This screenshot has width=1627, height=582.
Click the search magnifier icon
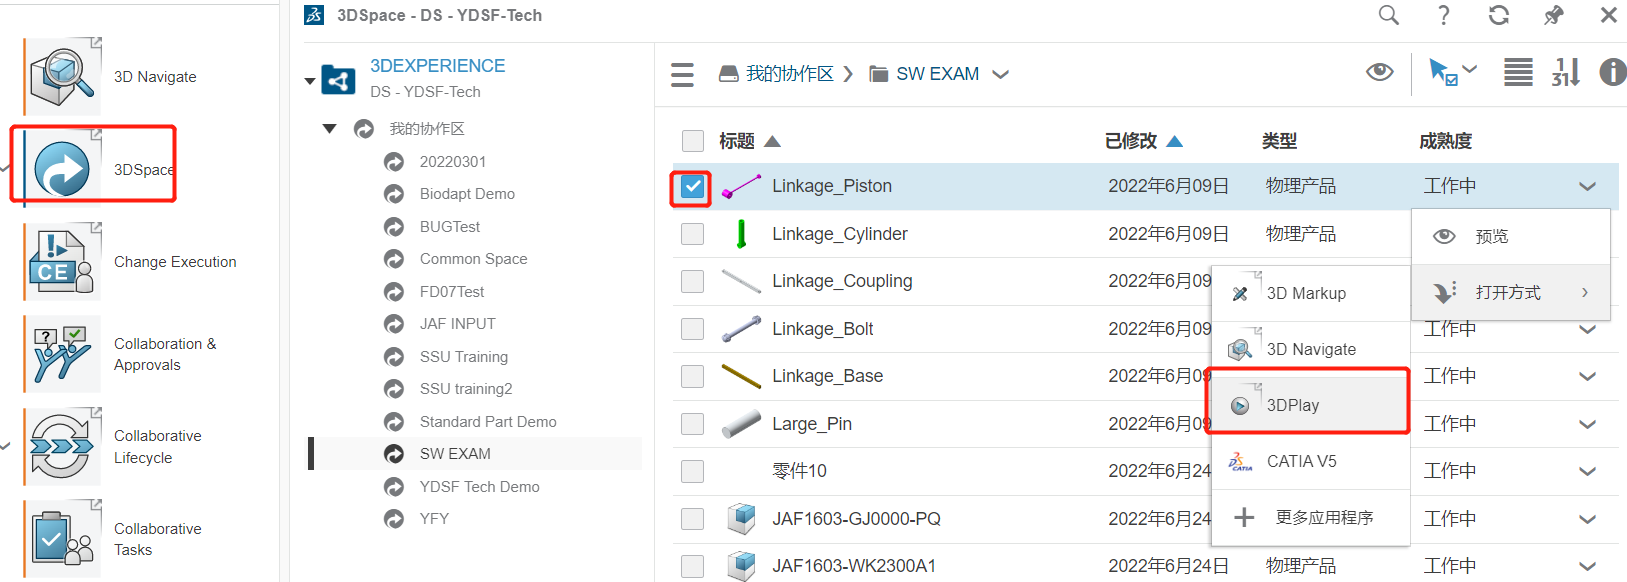pyautogui.click(x=1388, y=15)
